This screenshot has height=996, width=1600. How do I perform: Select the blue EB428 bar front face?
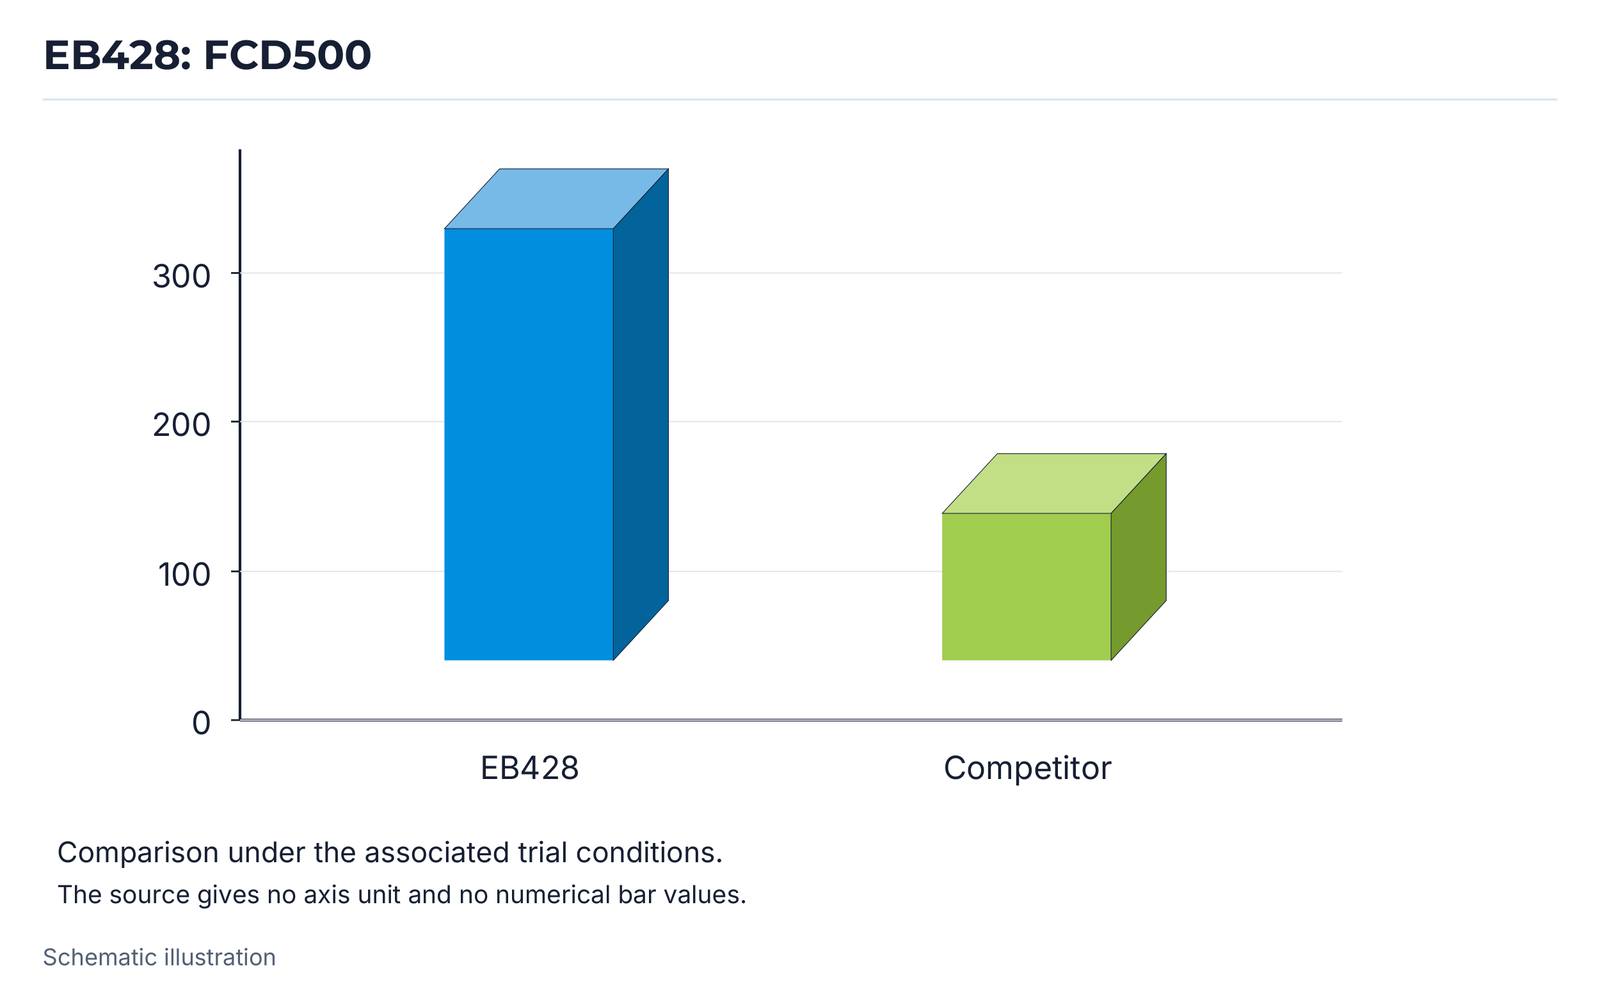pos(528,444)
